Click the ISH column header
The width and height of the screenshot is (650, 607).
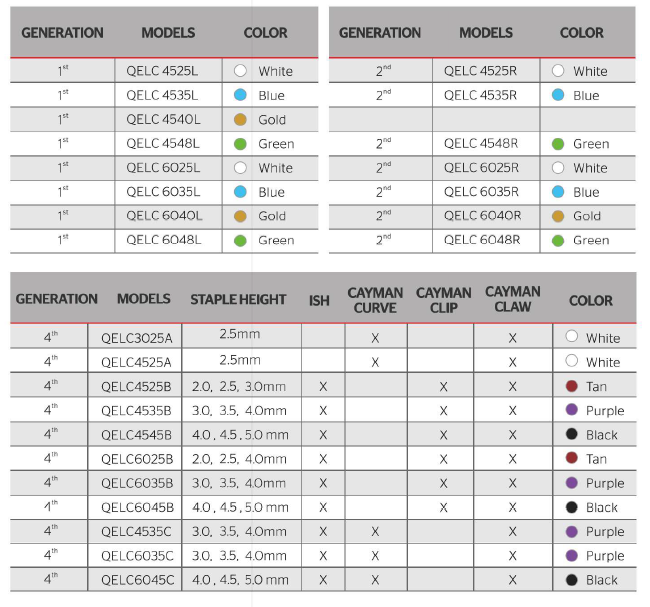[319, 300]
